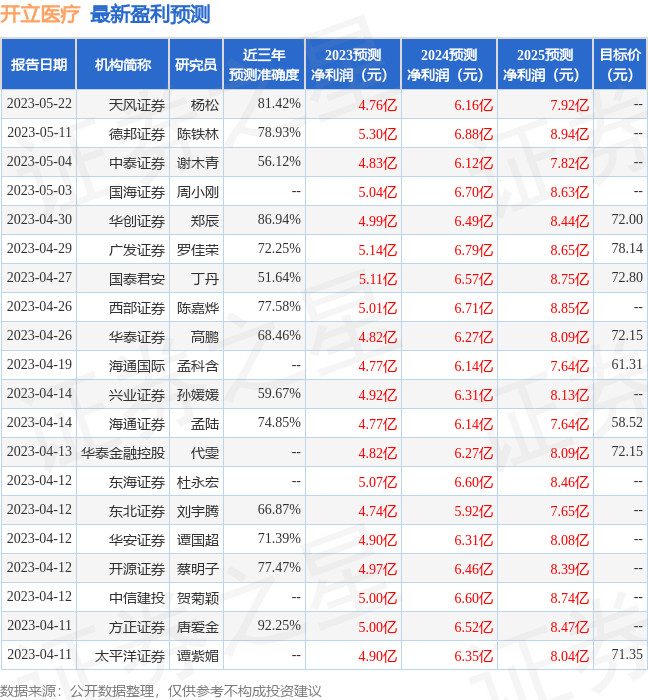Click researcher name 郑辰
This screenshot has width=648, height=700.
coord(205,221)
